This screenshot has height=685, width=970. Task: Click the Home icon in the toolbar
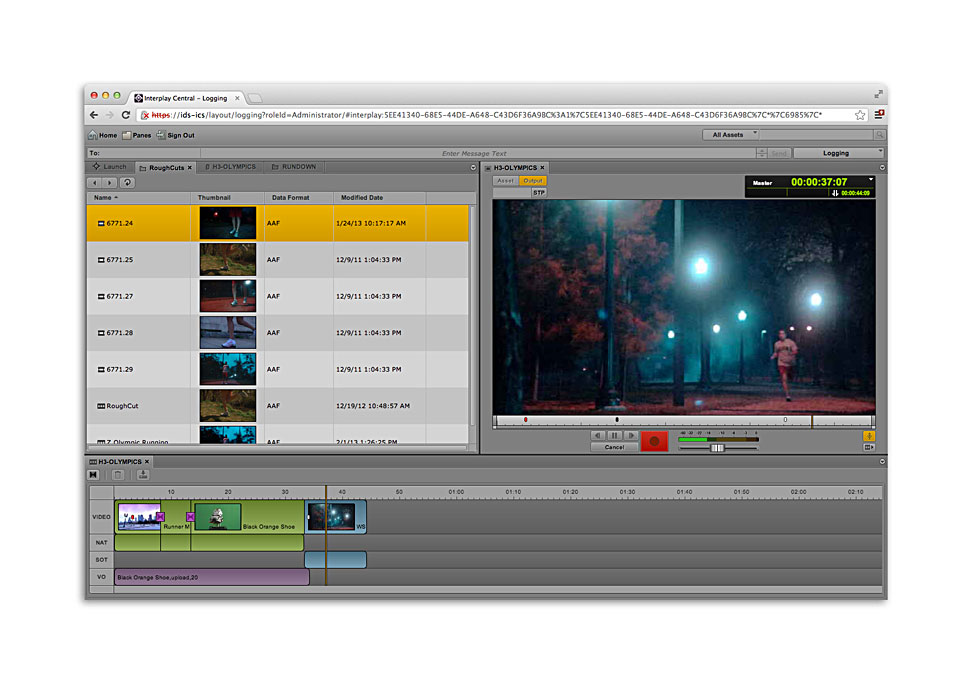pos(93,135)
